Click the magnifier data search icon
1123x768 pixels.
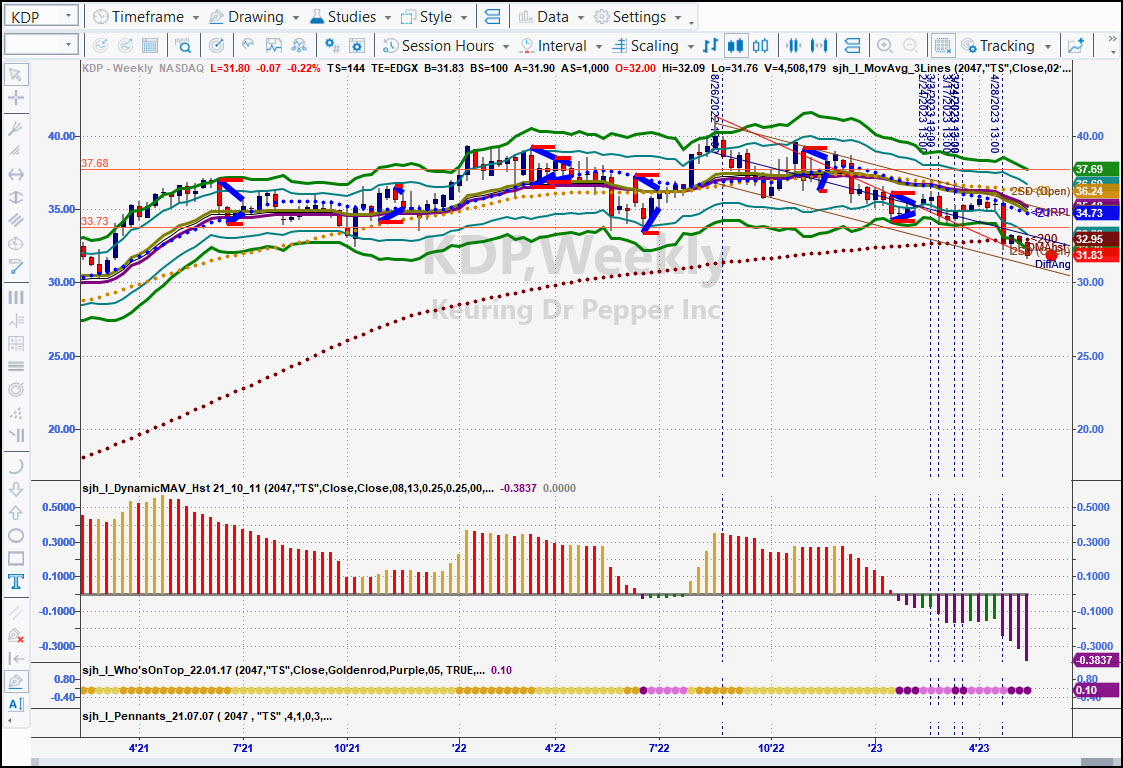(x=183, y=46)
